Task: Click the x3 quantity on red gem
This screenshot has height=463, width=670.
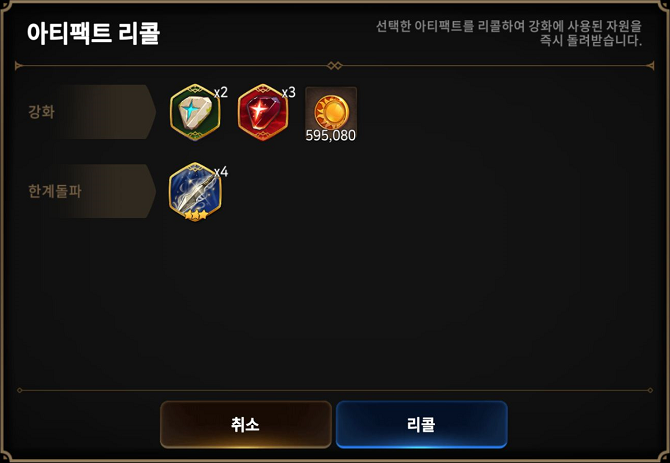Action: (x=288, y=92)
